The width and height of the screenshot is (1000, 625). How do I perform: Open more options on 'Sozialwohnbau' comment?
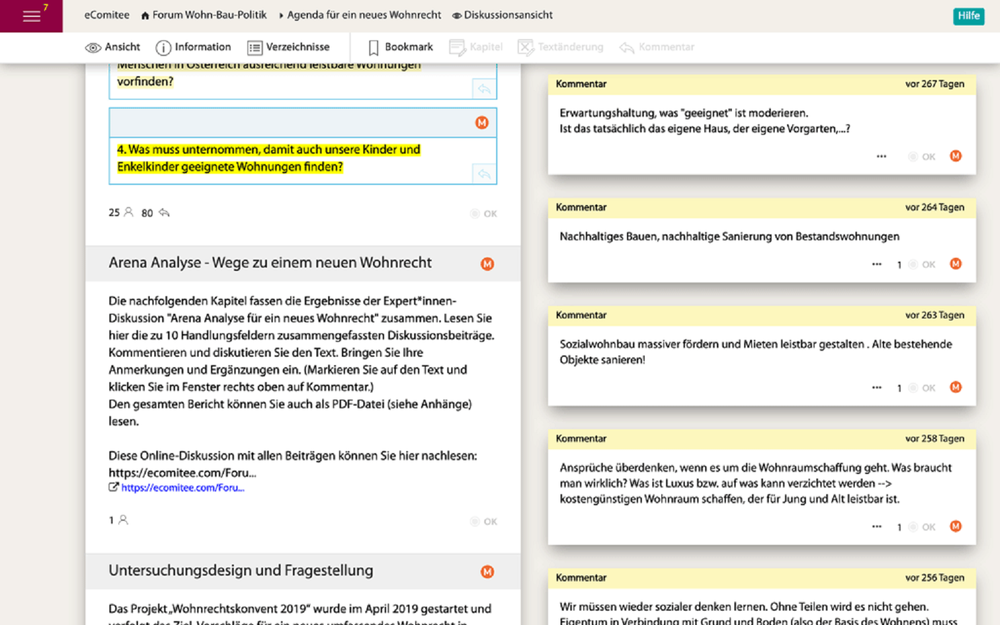(x=877, y=387)
